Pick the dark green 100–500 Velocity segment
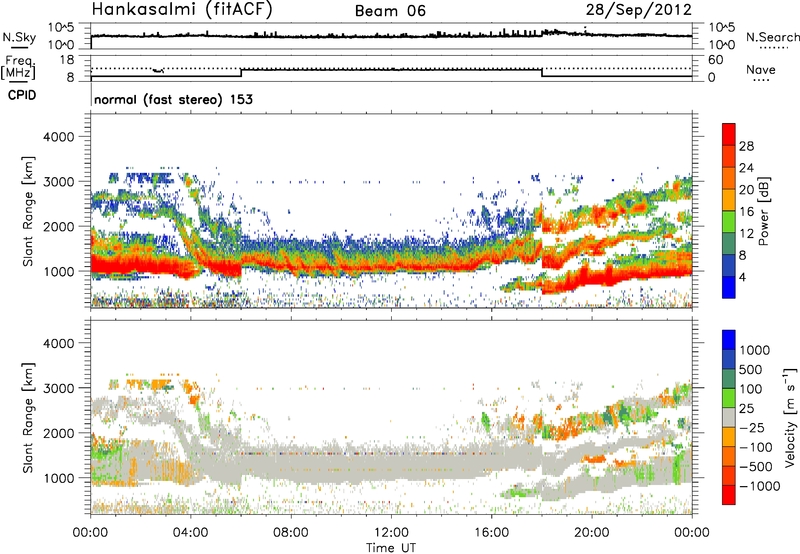800x554 pixels. coord(729,379)
